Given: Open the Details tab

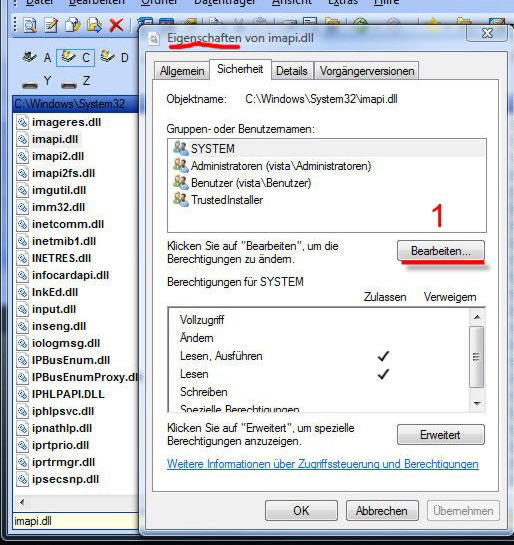Looking at the screenshot, I should 292,71.
